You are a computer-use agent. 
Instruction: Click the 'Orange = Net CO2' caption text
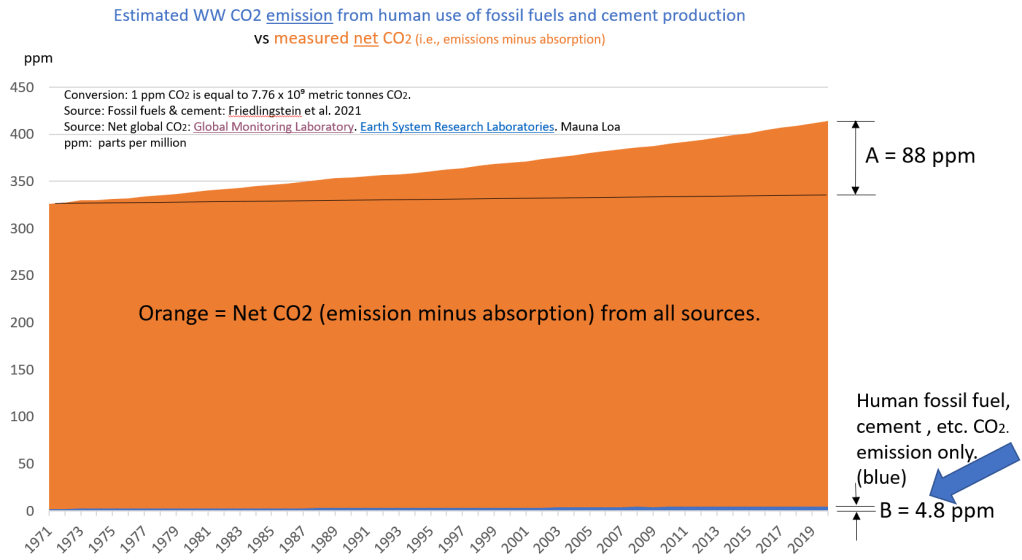point(448,314)
